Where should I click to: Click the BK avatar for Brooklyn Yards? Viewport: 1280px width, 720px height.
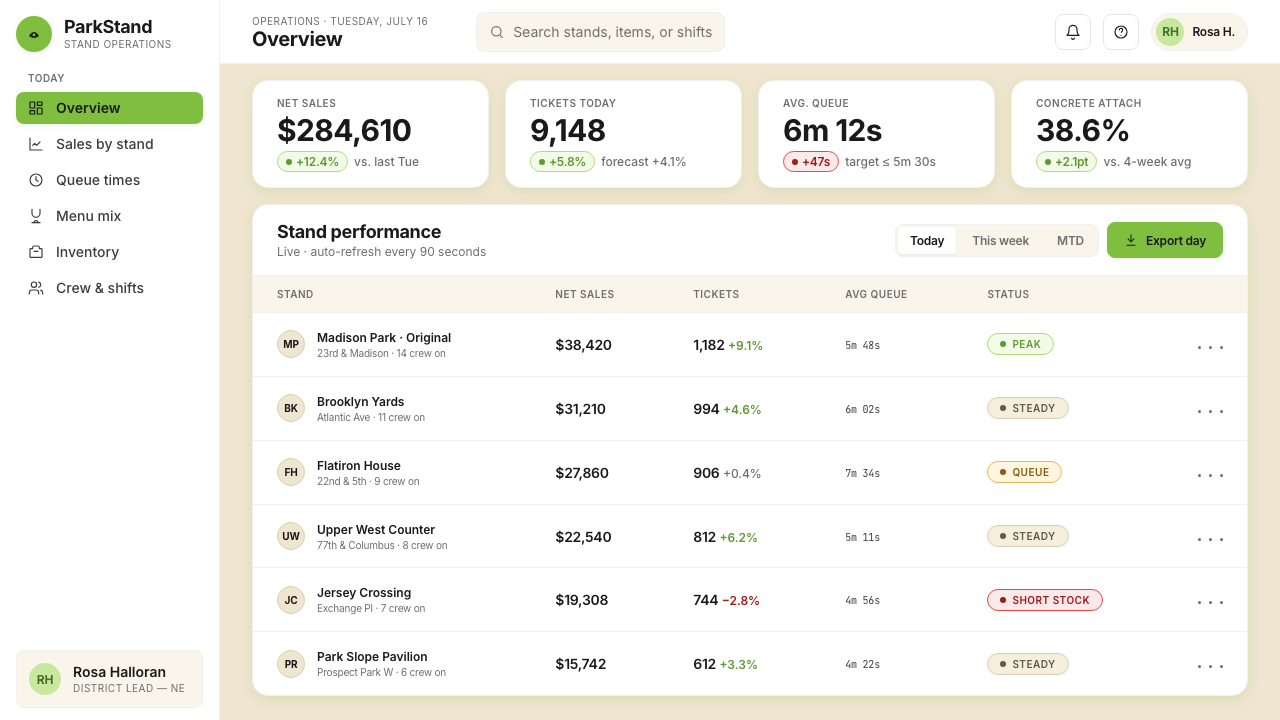point(291,408)
